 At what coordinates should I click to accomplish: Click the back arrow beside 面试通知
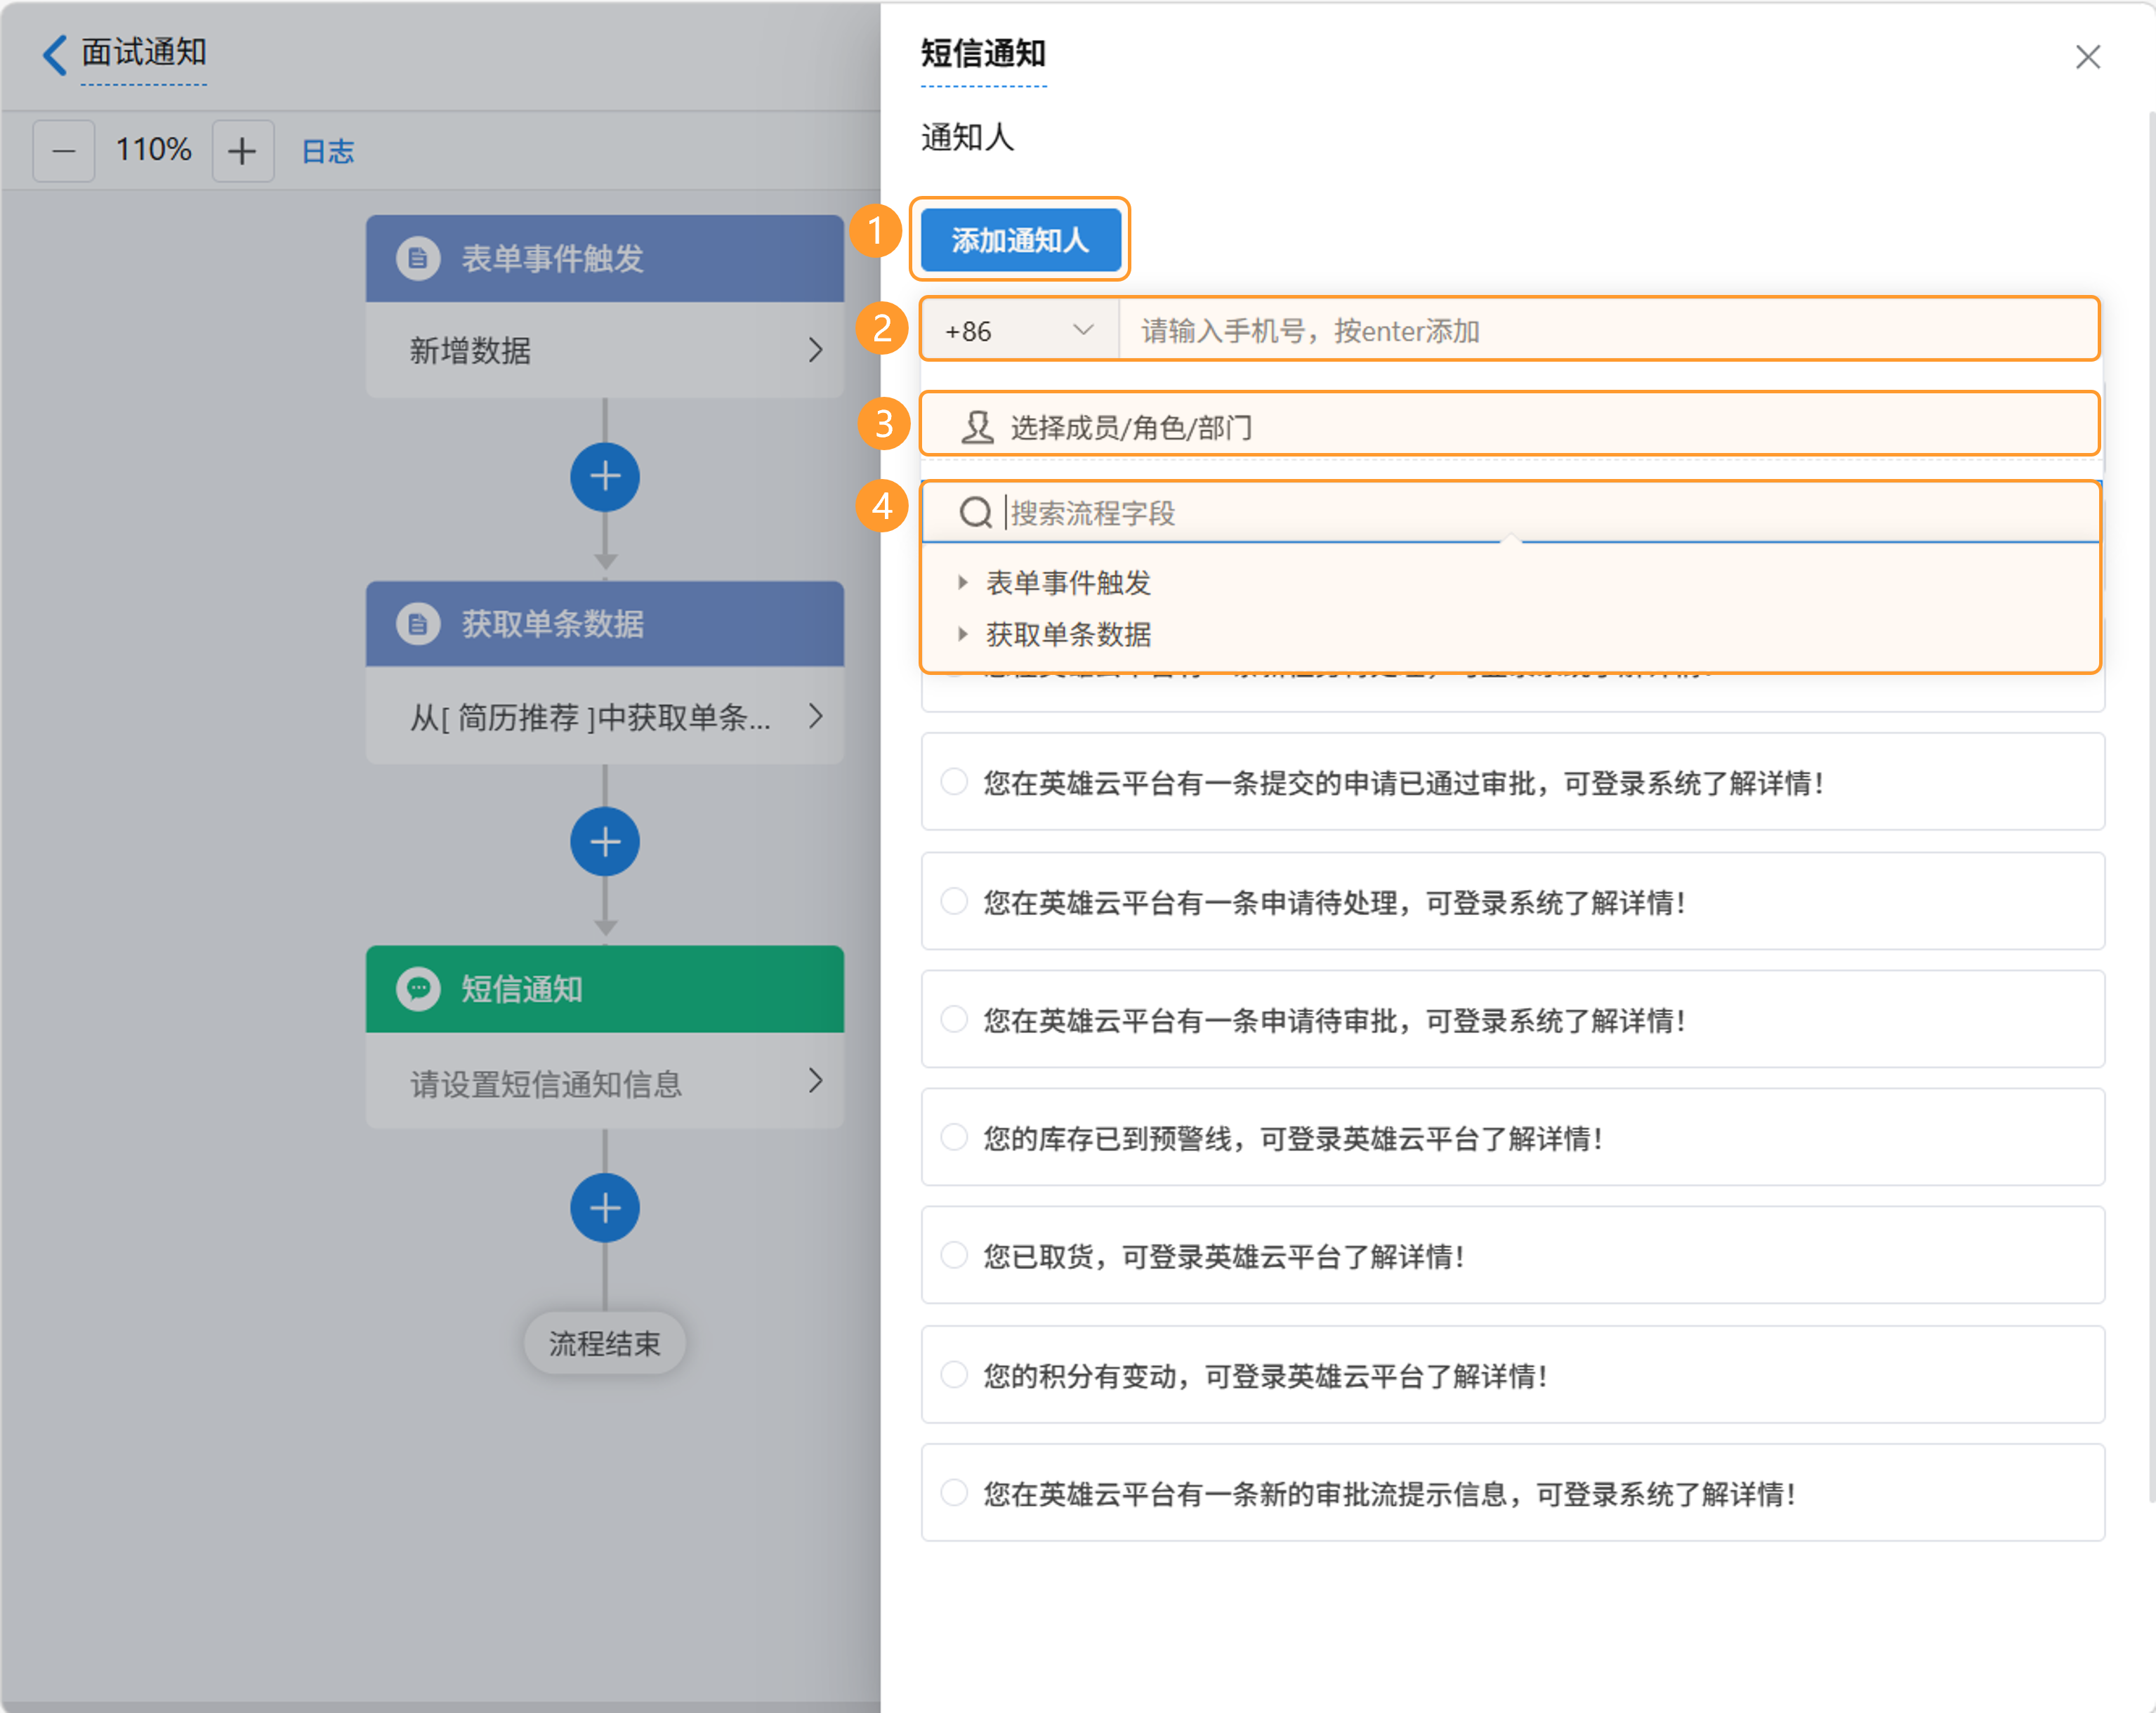click(55, 54)
